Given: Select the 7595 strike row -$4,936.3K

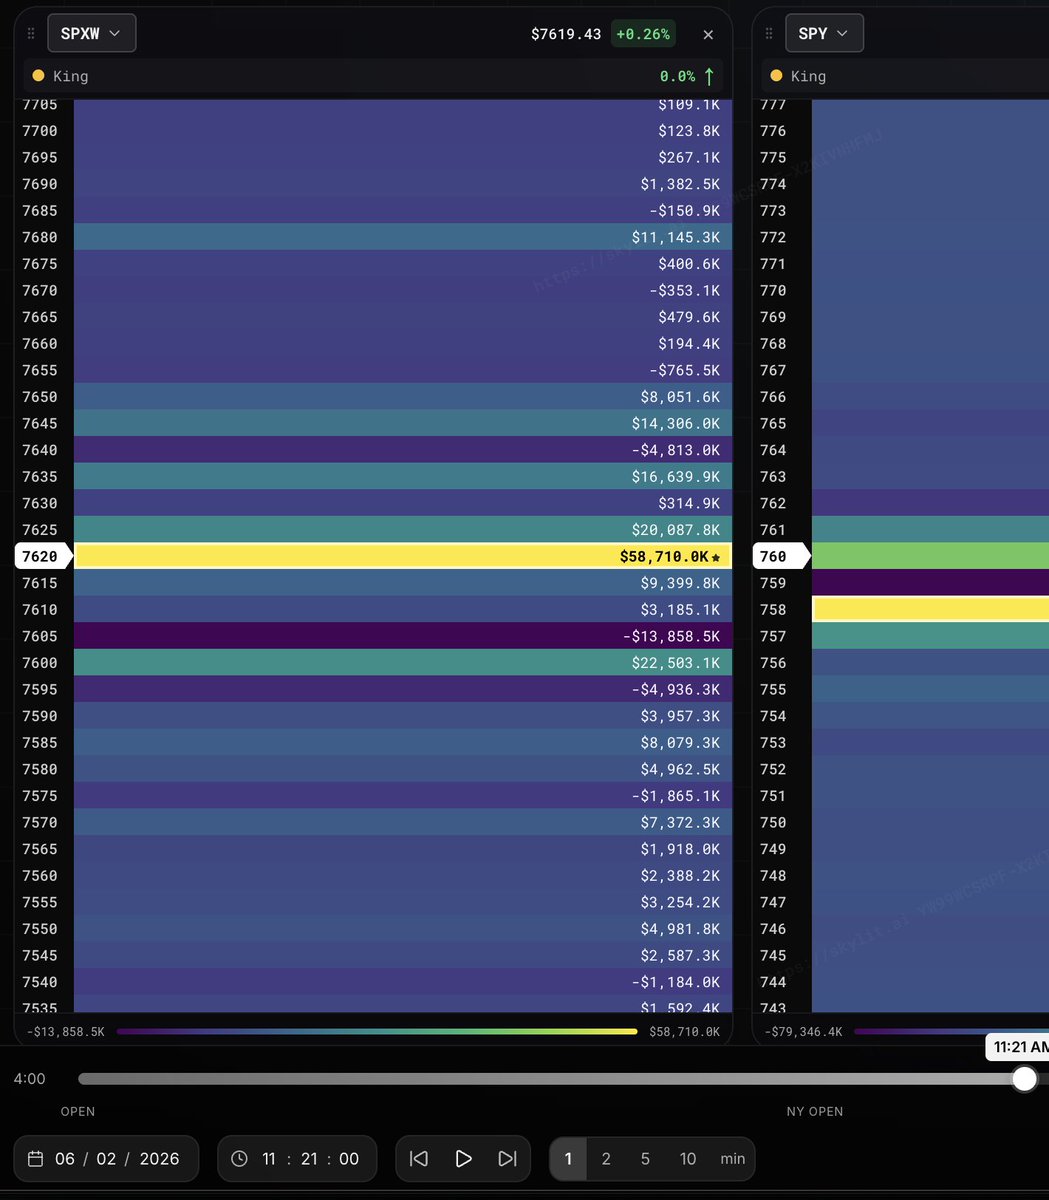Looking at the screenshot, I should (x=403, y=689).
